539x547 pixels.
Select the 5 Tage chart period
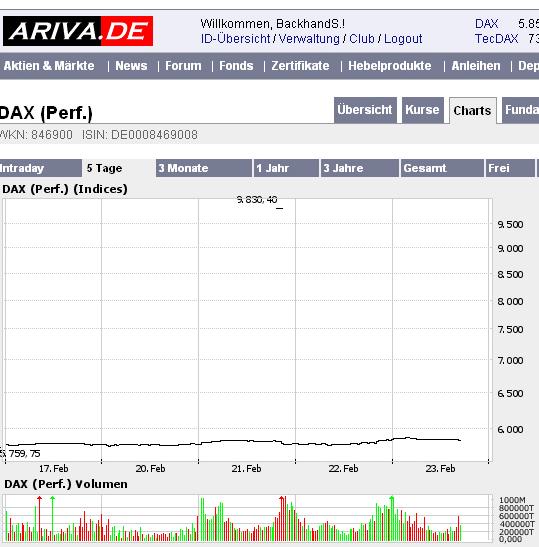(x=119, y=168)
